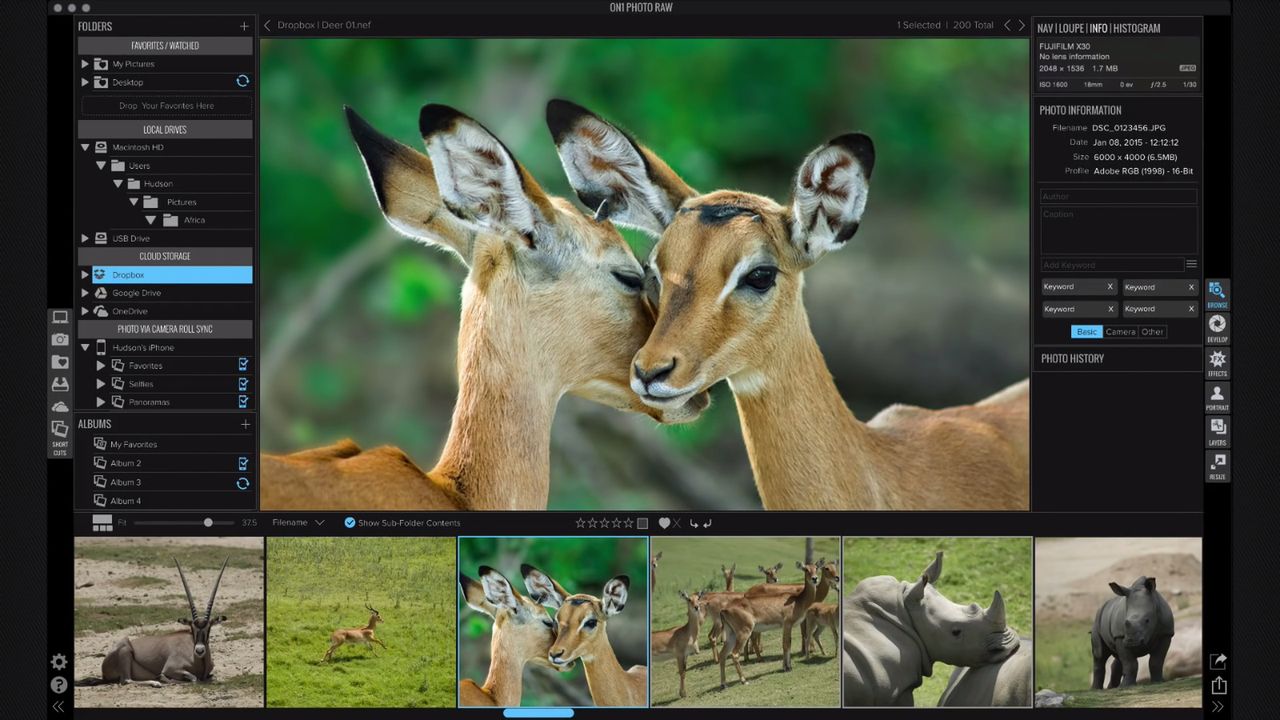Collapse the Hudson folder
The image size is (1280, 720).
[x=118, y=183]
